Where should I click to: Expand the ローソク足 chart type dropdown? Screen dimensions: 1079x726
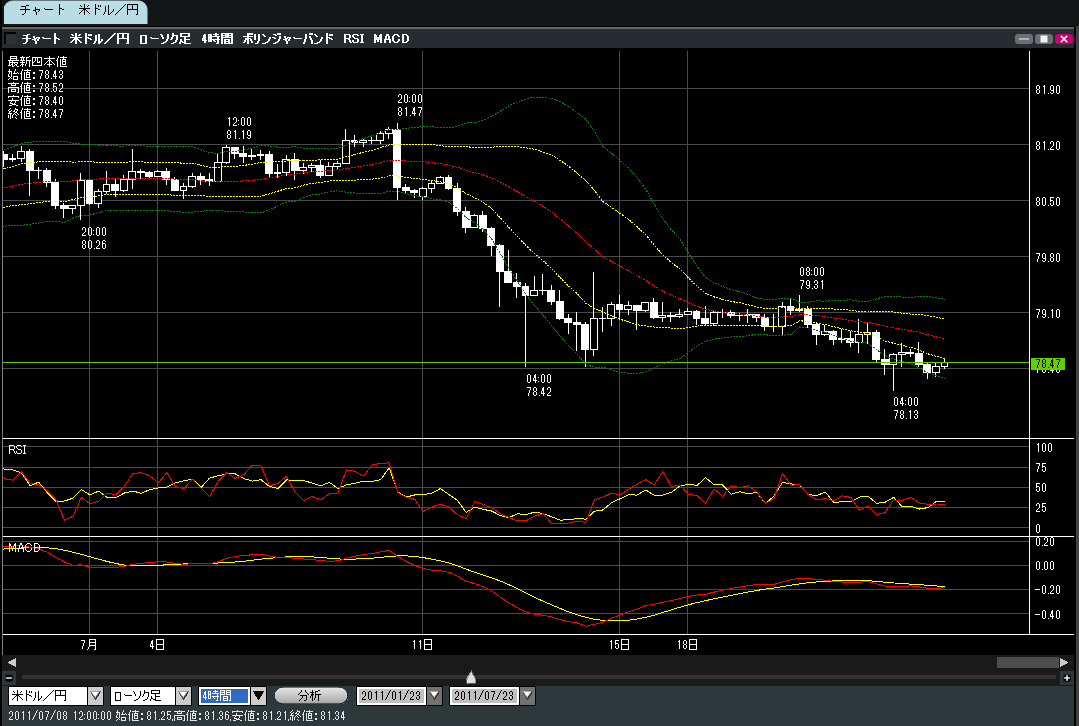tap(183, 695)
